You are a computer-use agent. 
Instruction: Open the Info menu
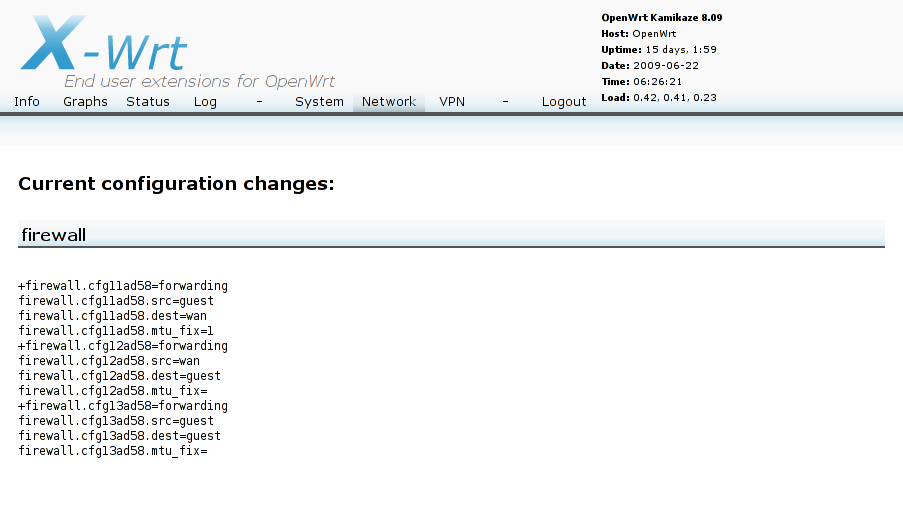[27, 102]
